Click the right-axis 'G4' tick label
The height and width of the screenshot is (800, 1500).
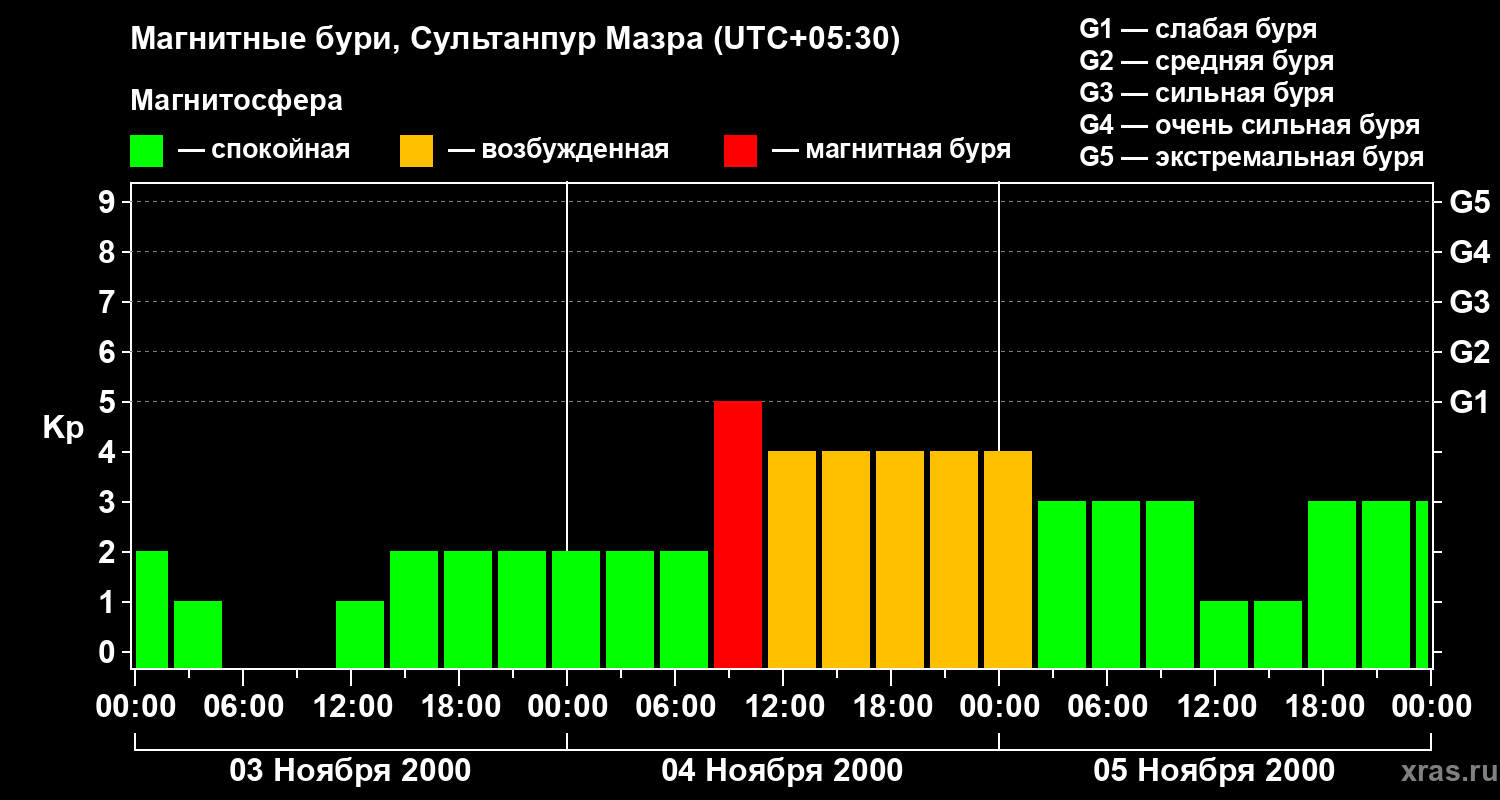(1469, 253)
